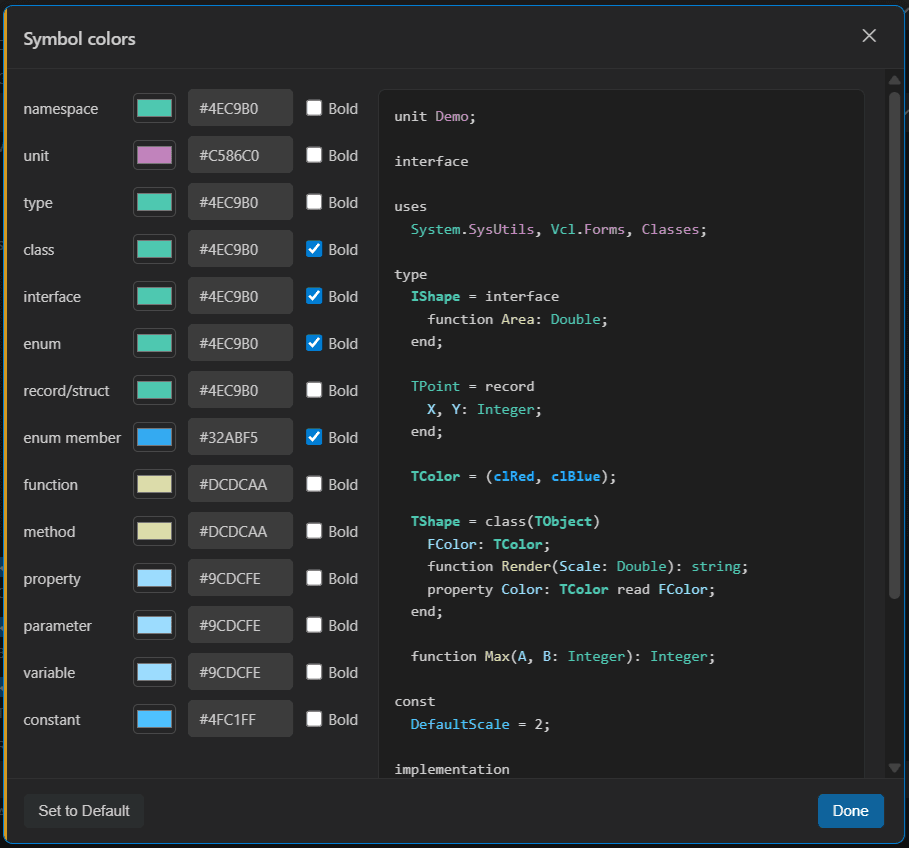This screenshot has height=848, width=909.
Task: Click 'TPoint' in the code preview
Action: [435, 386]
